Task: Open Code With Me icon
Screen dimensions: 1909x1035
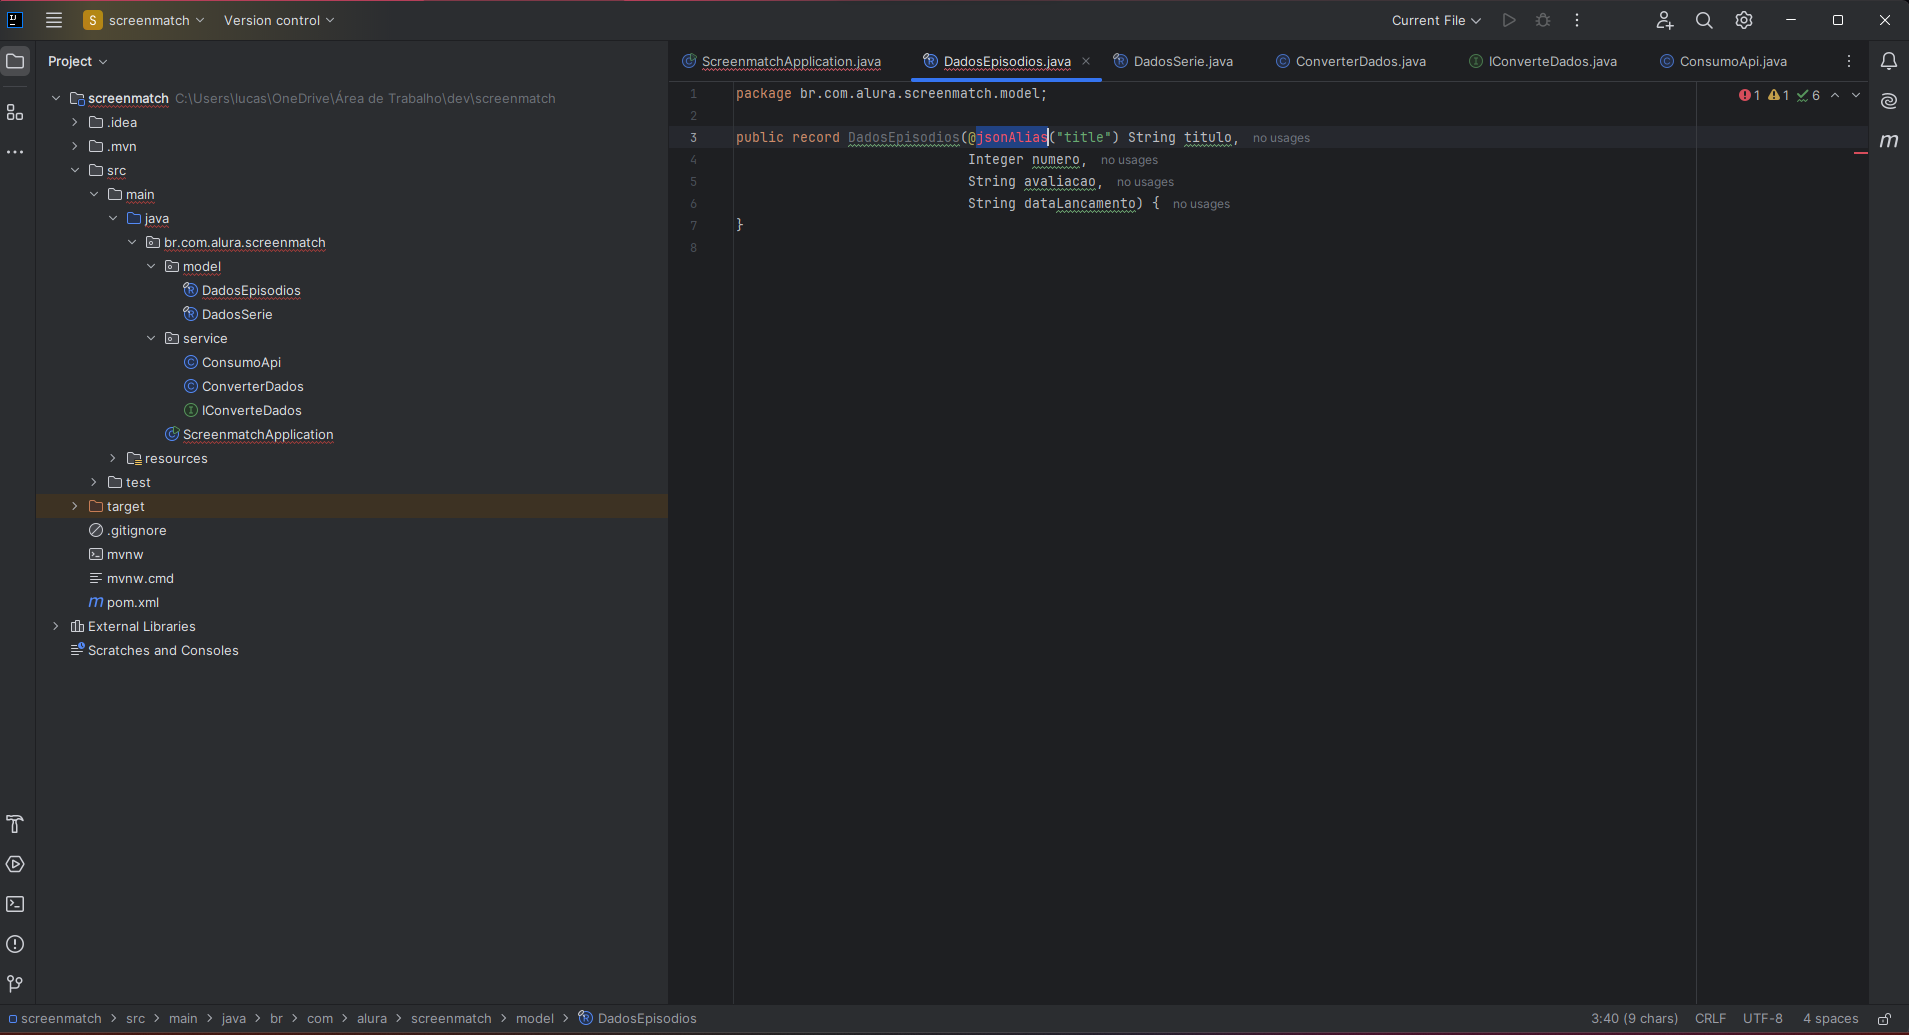Action: click(x=1664, y=20)
